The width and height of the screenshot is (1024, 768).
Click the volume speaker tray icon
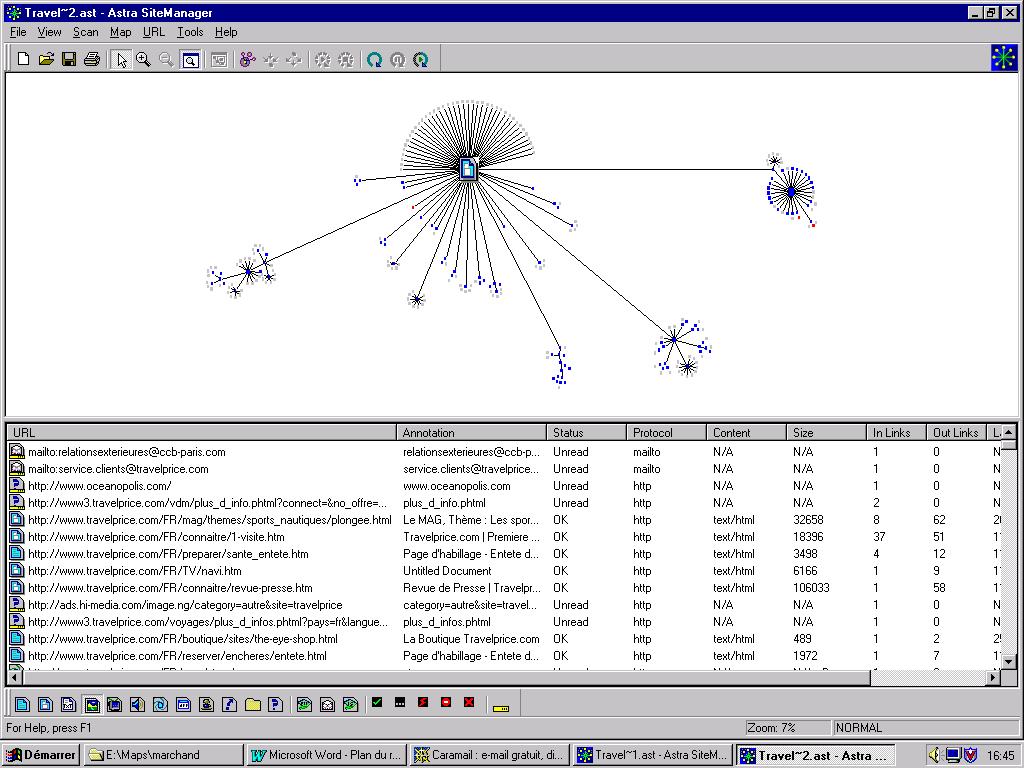935,755
